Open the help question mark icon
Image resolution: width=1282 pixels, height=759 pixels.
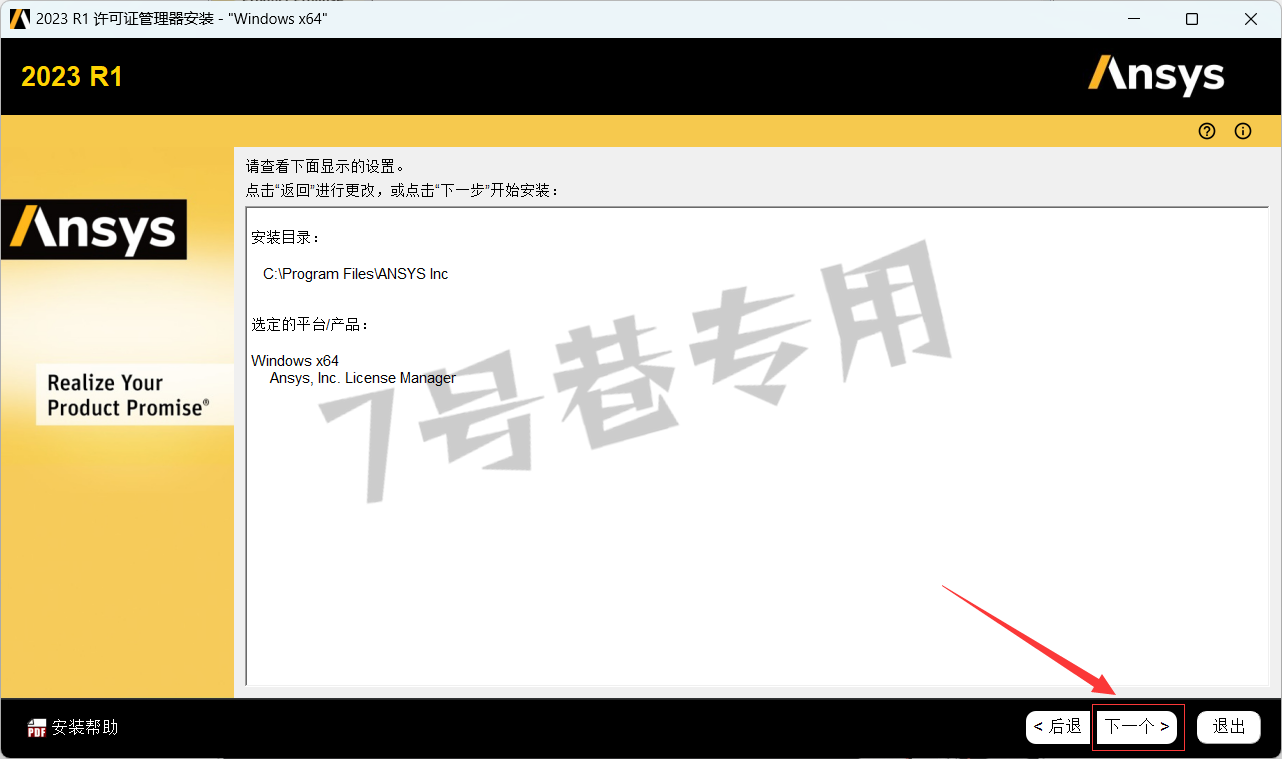click(x=1207, y=131)
